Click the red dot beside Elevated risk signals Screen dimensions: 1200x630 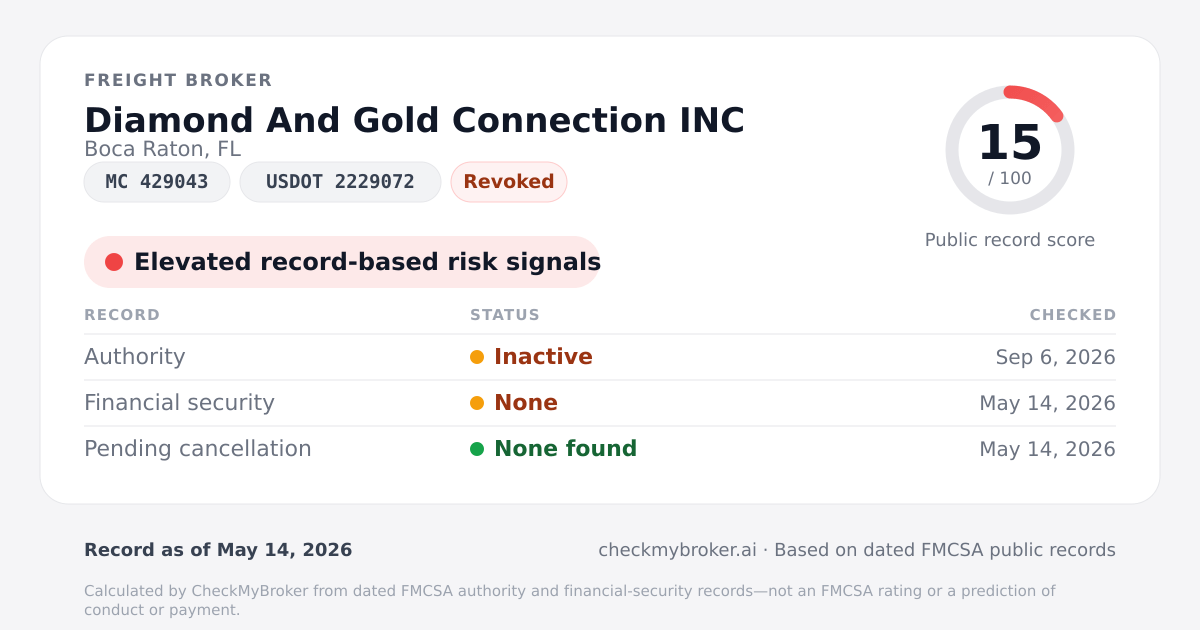pos(114,262)
